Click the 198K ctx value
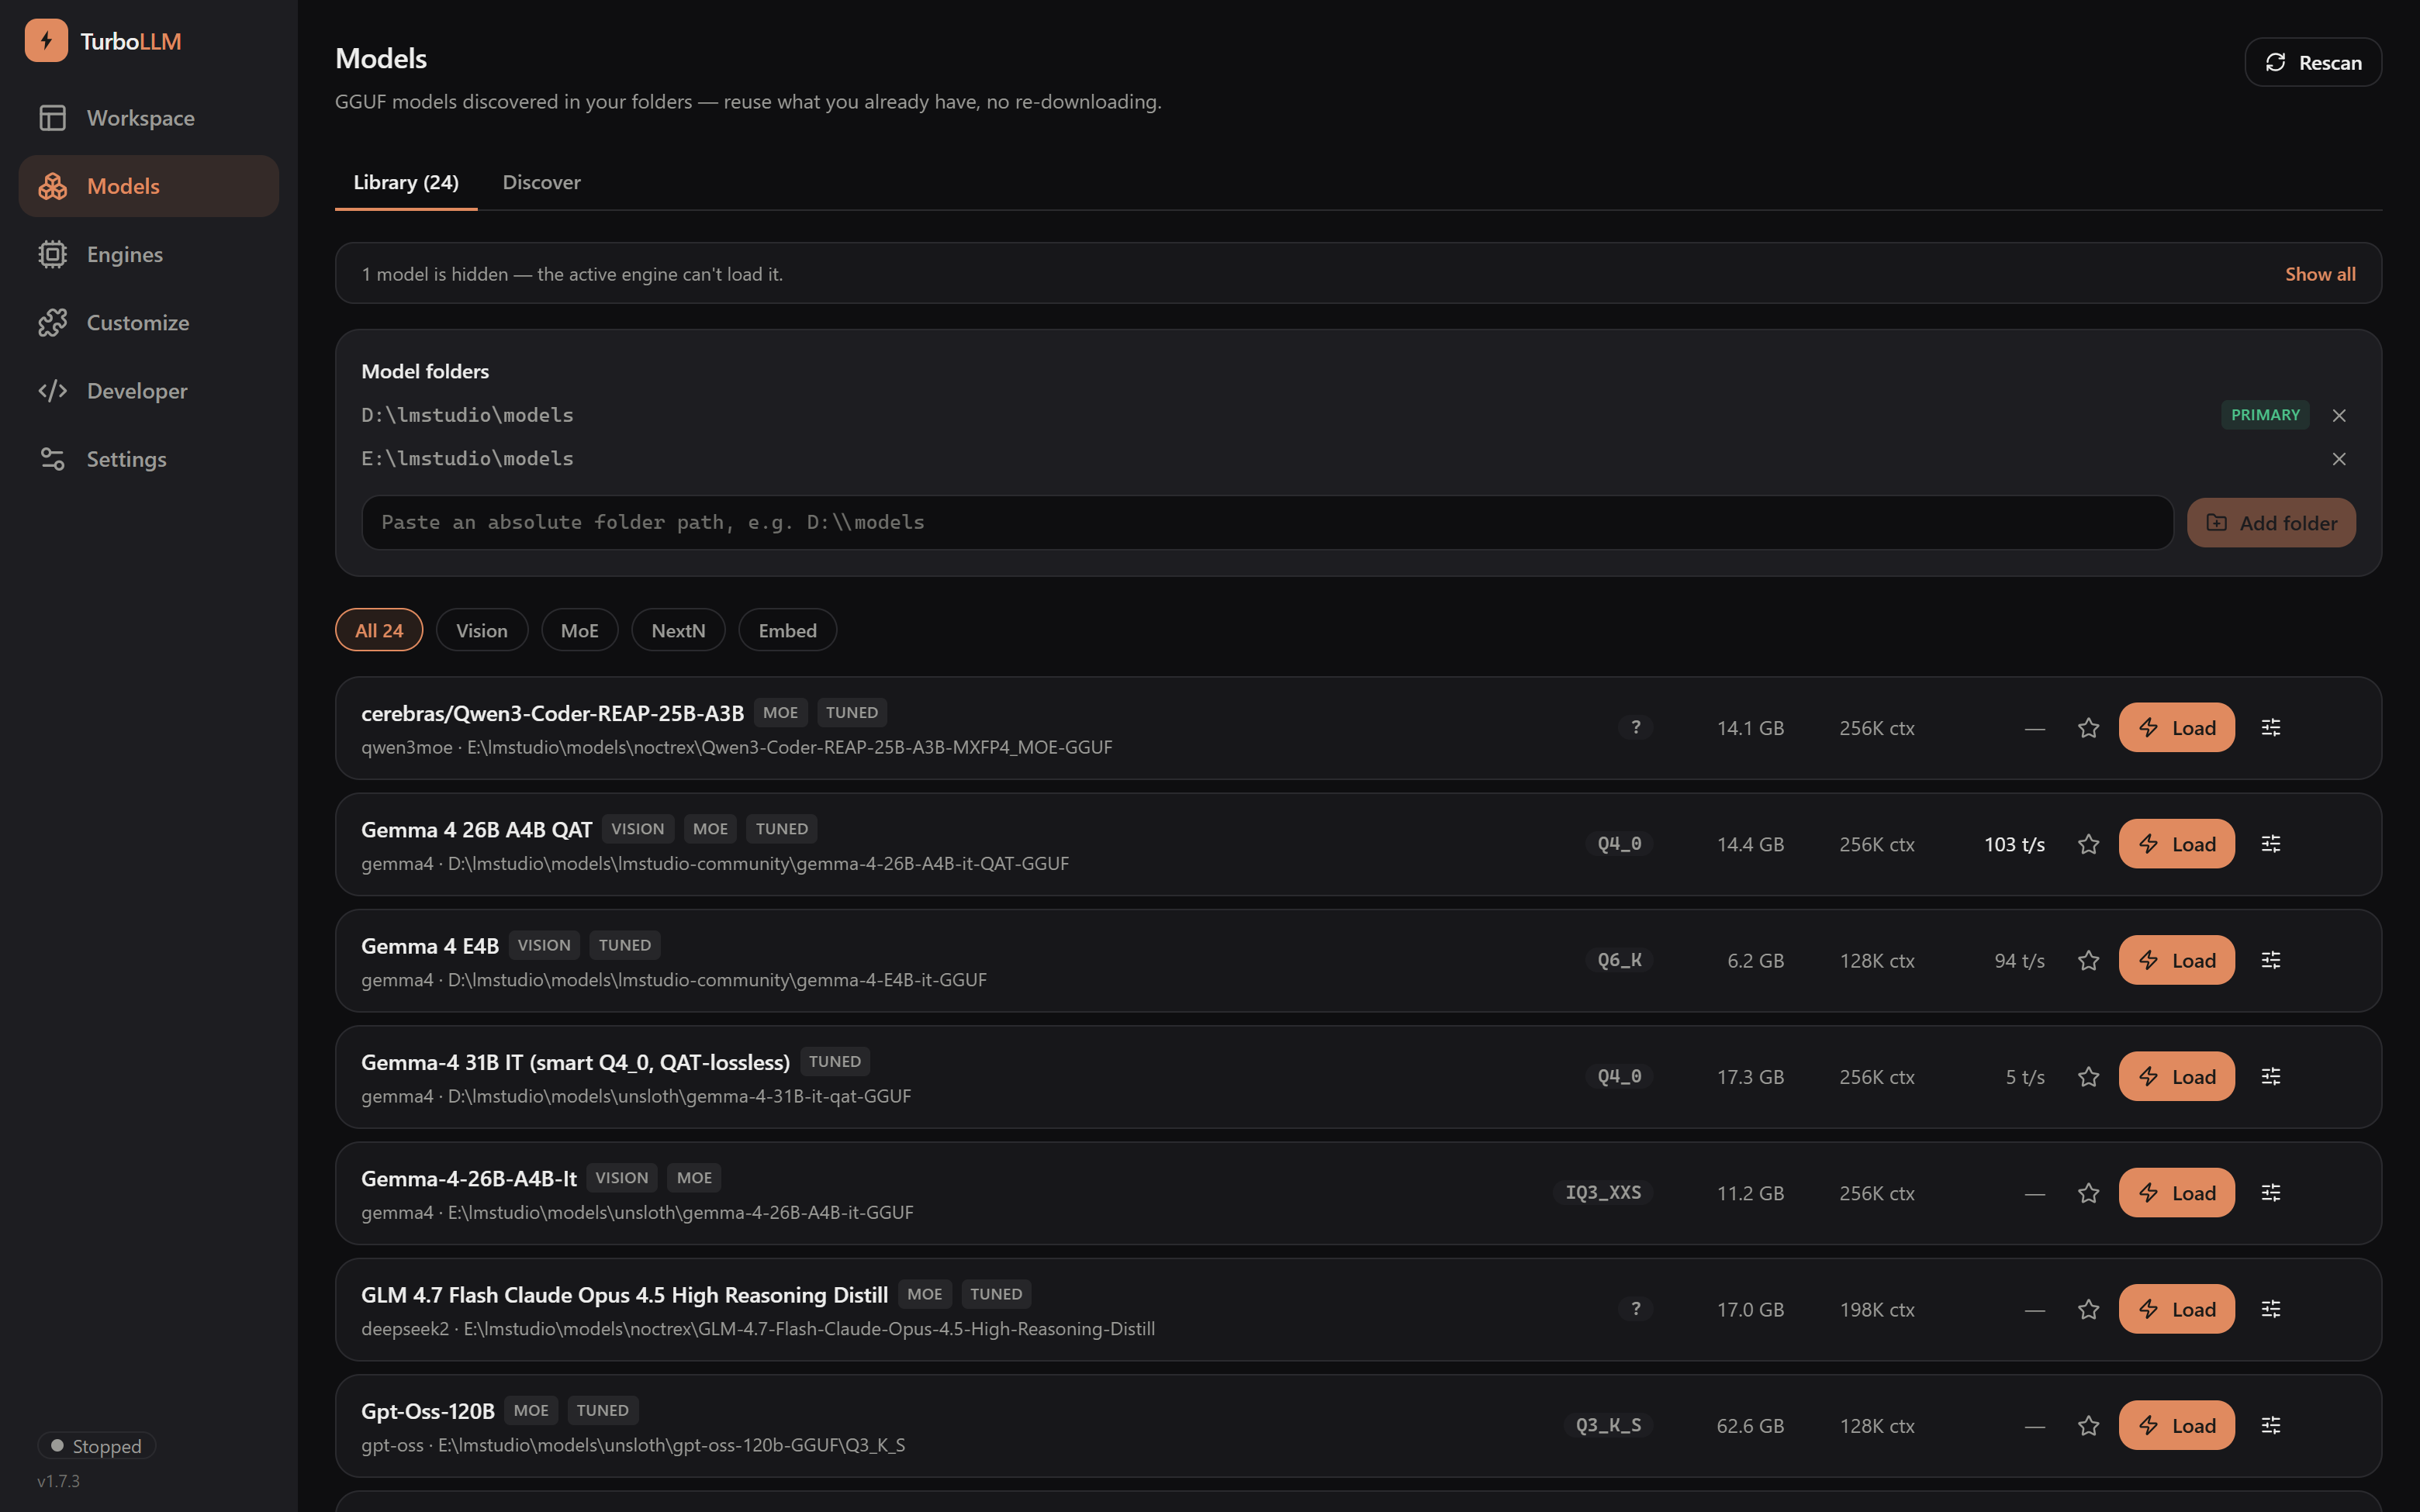 1877,1309
